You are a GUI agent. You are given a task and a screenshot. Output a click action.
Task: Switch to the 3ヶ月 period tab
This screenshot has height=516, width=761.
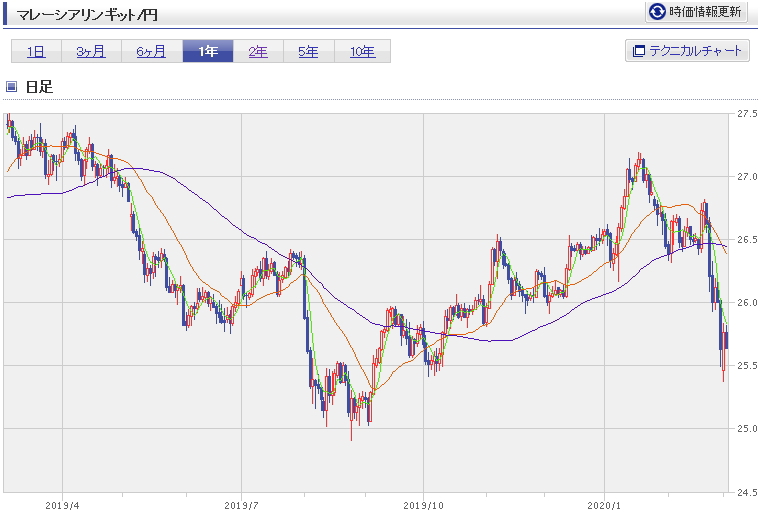click(91, 51)
